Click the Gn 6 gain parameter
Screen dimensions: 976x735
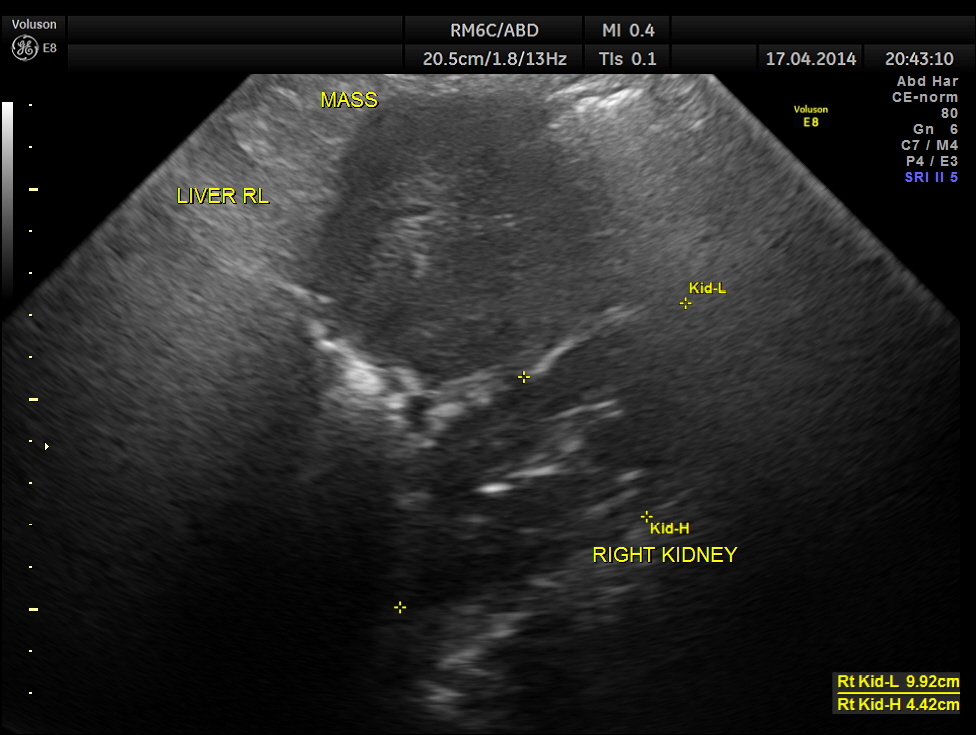pos(935,129)
